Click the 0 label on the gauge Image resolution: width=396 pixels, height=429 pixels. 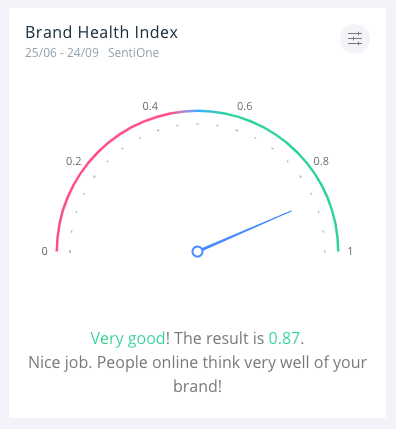[44, 251]
